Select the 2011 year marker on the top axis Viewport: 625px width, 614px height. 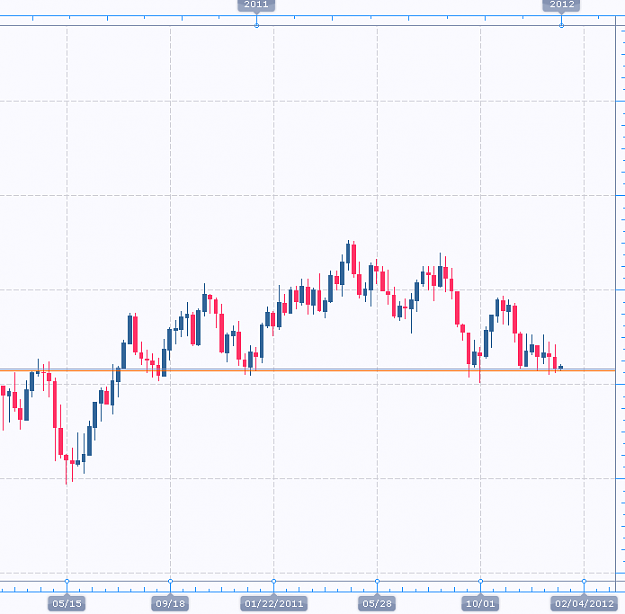tap(256, 5)
